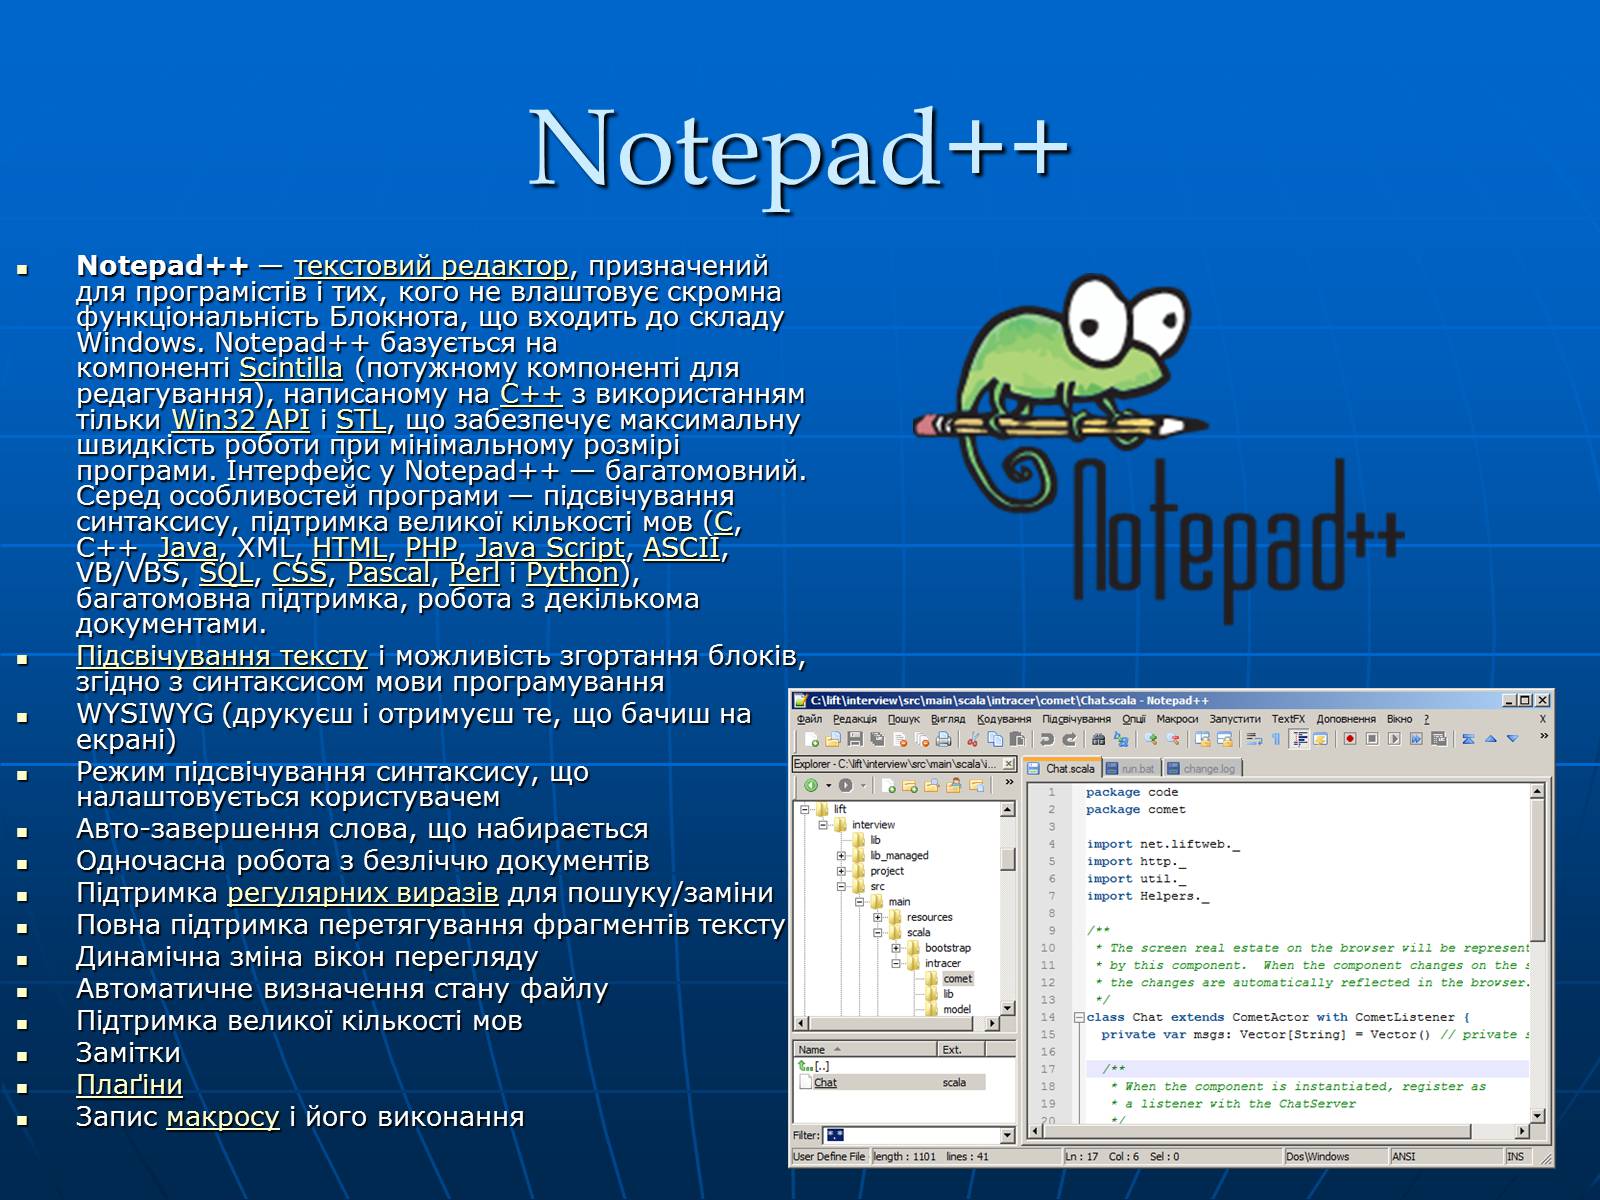
Task: Click the Cut scissors icon
Action: click(972, 740)
